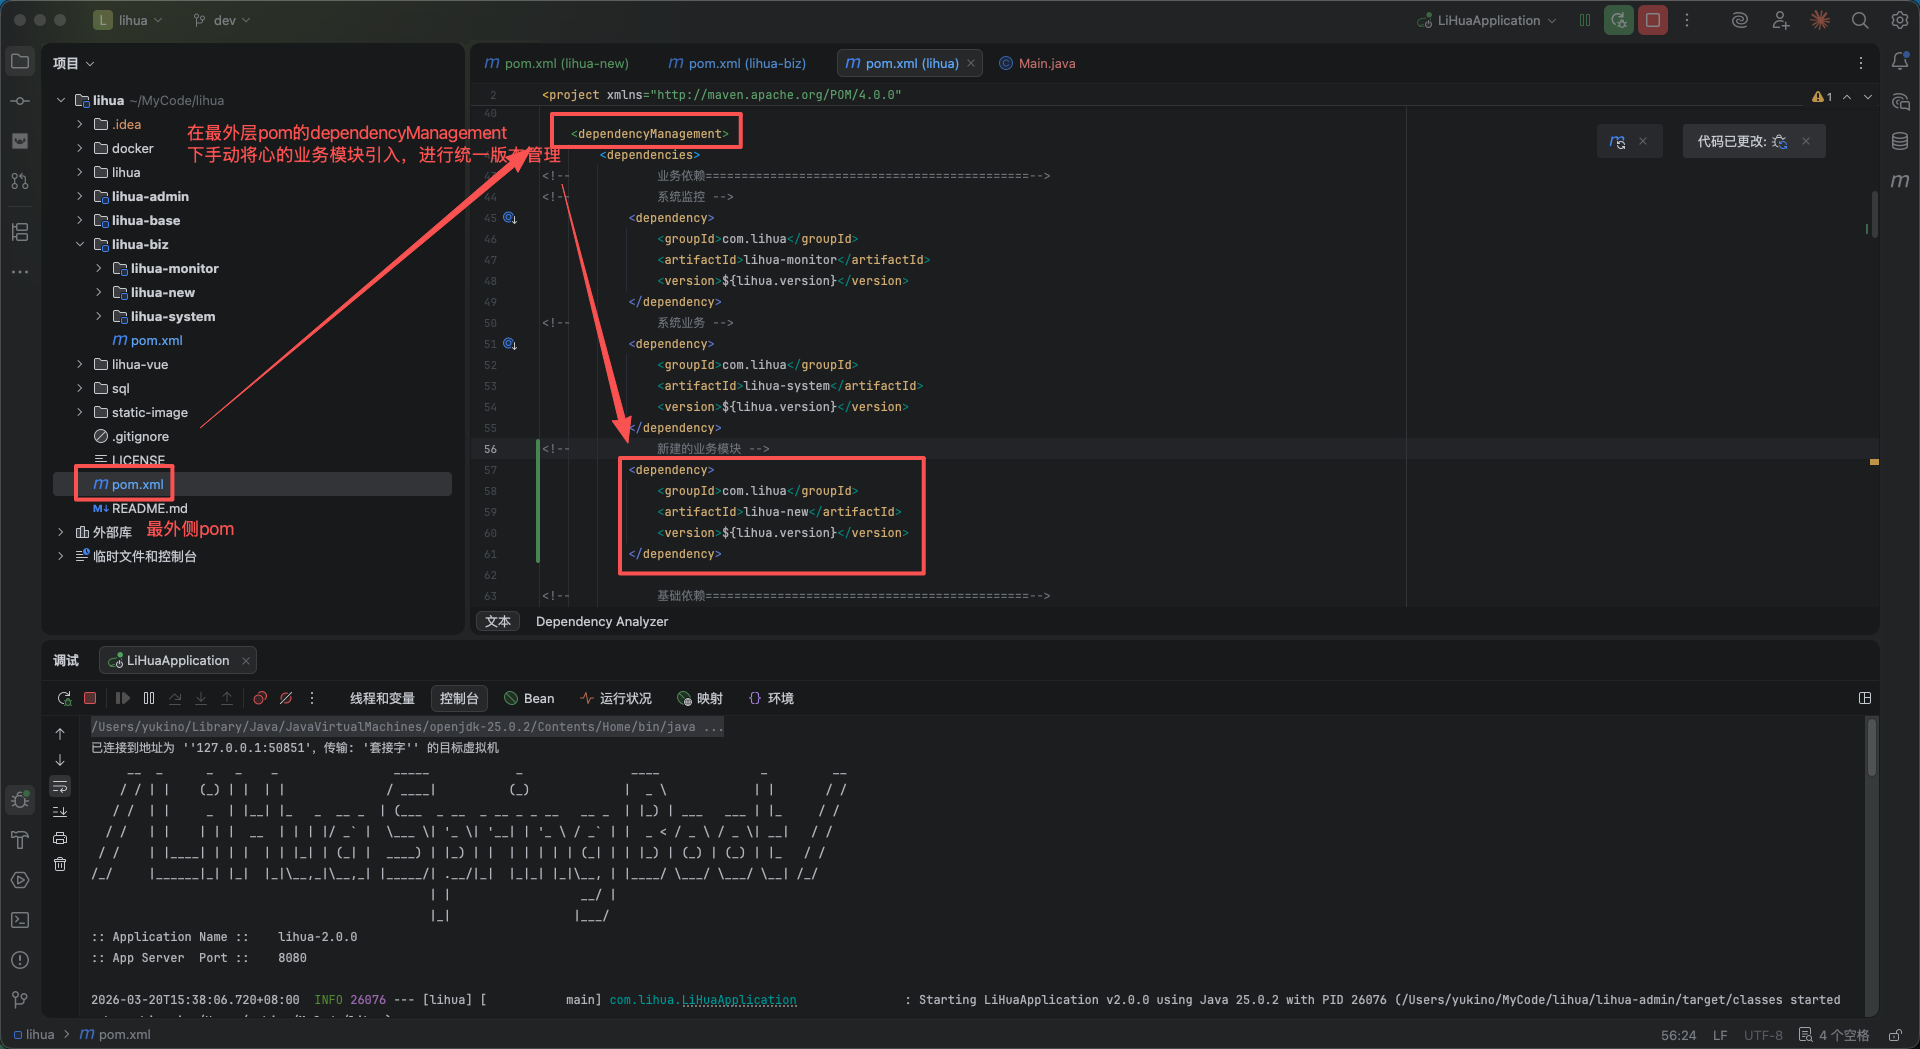Viewport: 1920px width, 1049px height.
Task: Open the Database tool window
Action: 1900,141
